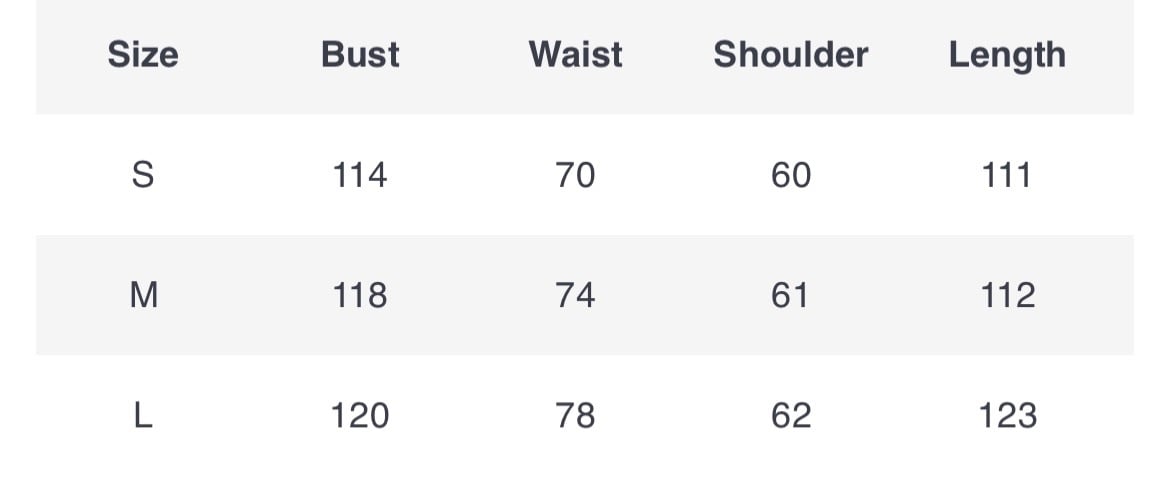Image resolution: width=1170 pixels, height=491 pixels.
Task: Click bust value 118 for size M
Action: point(360,296)
